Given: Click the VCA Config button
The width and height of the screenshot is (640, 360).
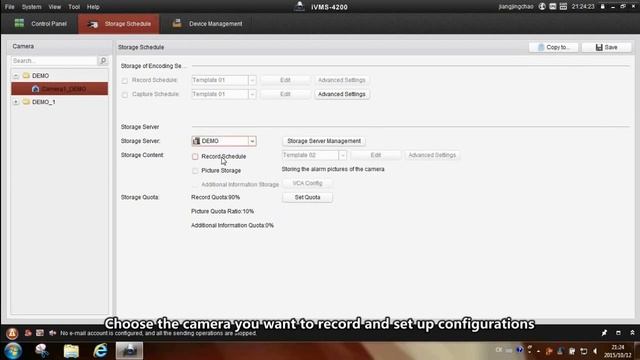Looking at the screenshot, I should 307,183.
